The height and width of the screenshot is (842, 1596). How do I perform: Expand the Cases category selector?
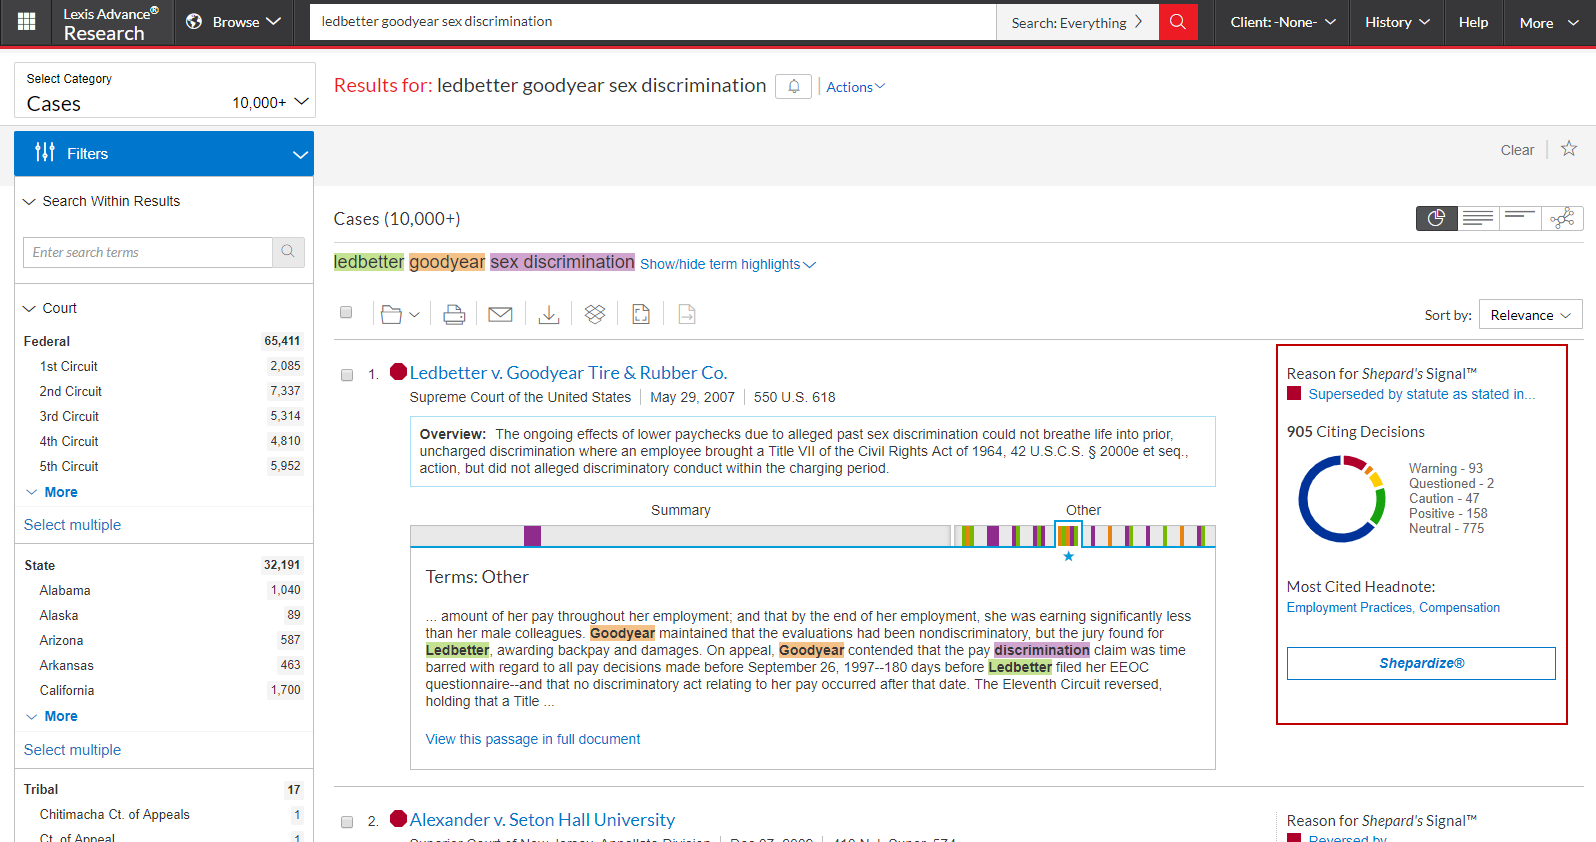(x=165, y=91)
